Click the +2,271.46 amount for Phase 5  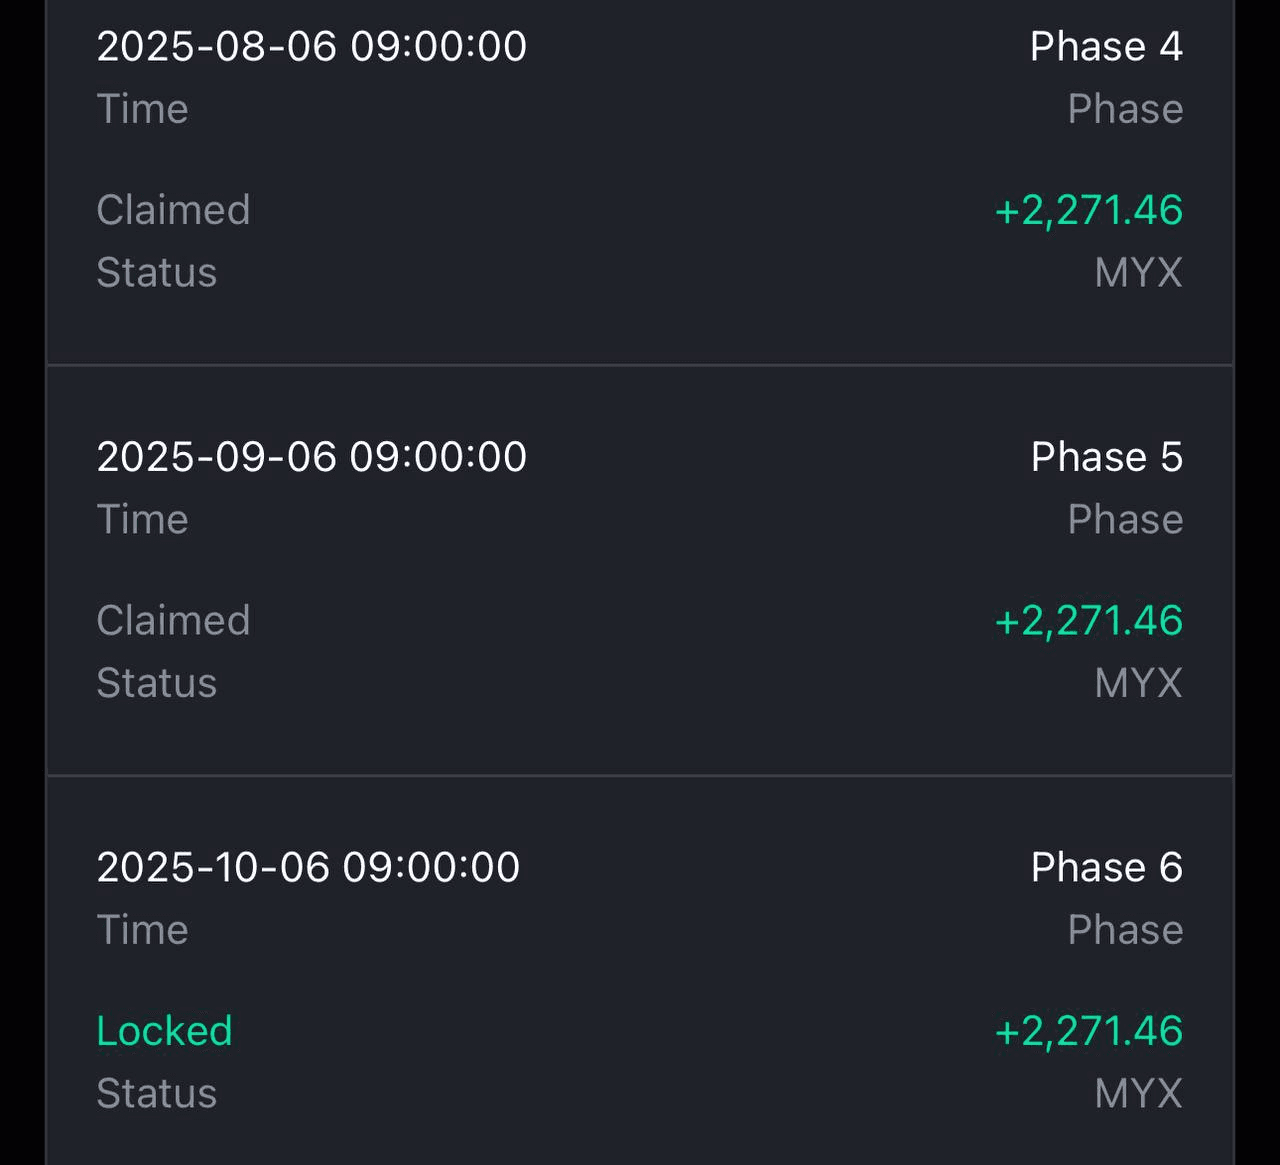point(1088,621)
